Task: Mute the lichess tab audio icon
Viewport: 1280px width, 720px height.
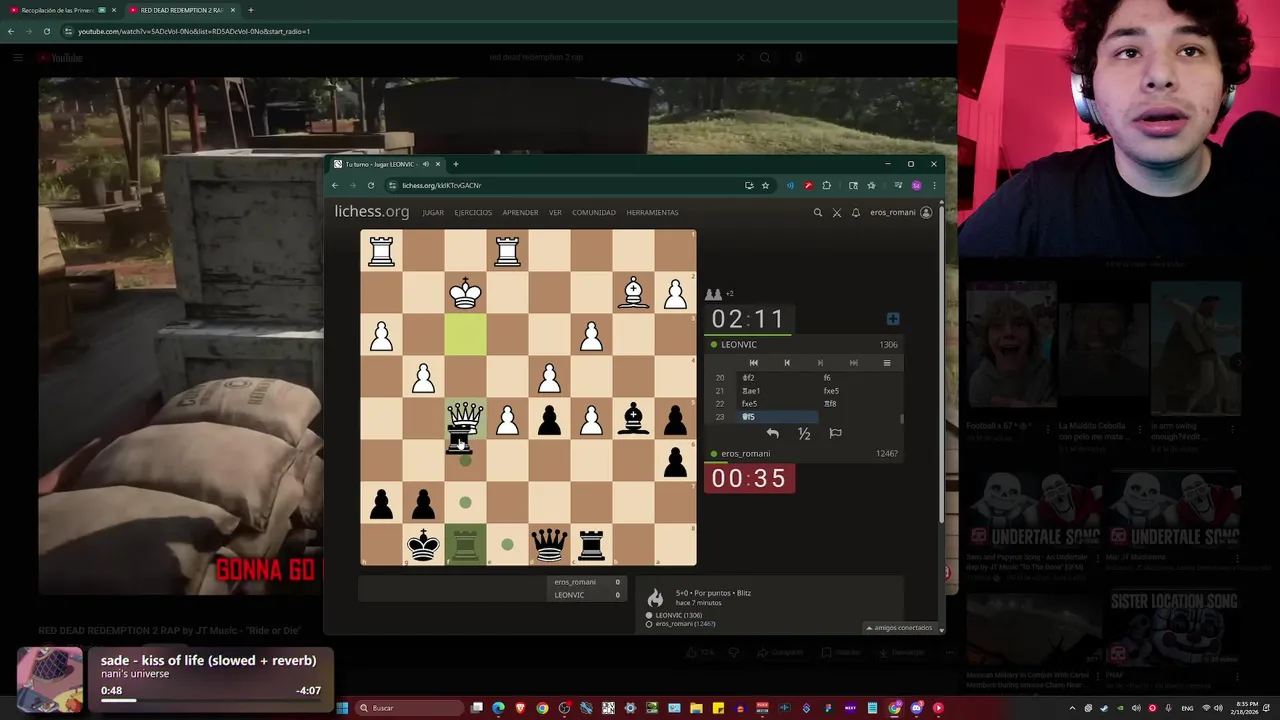Action: 426,164
